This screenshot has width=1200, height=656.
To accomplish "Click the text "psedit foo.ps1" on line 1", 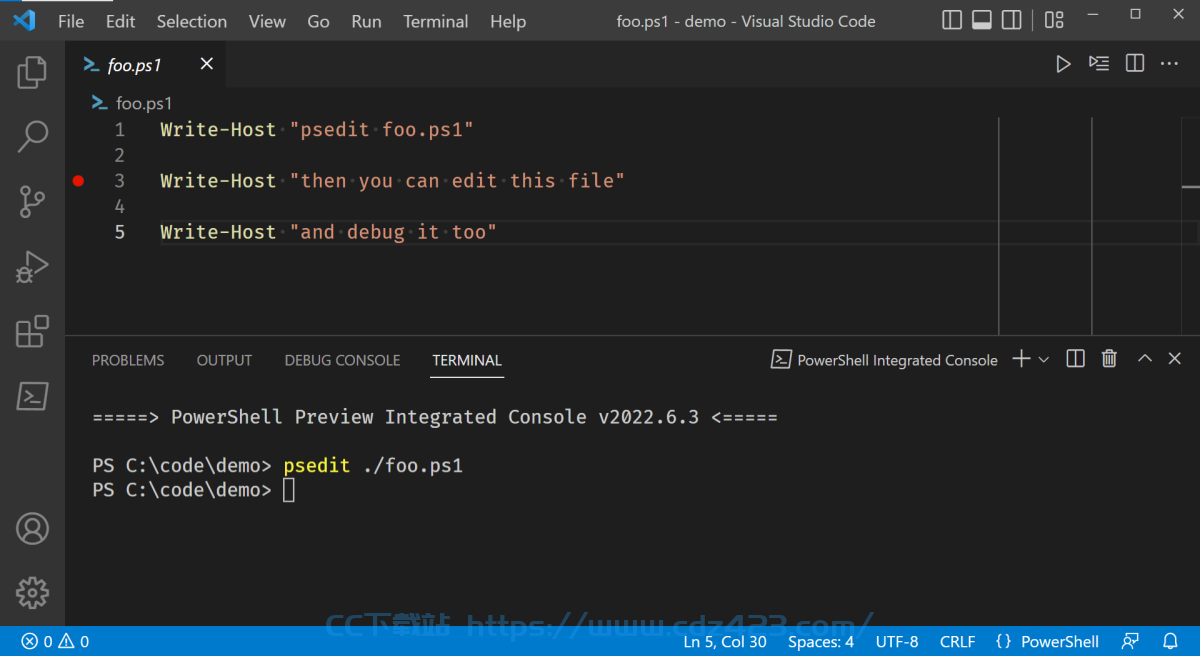I will click(381, 130).
